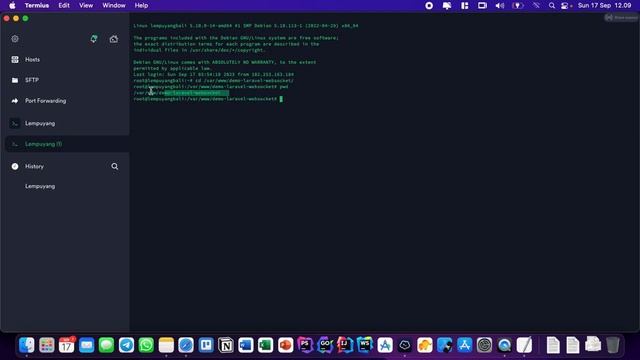Open GoLand from the Dock
Screen dimensions: 640x360
point(325,345)
